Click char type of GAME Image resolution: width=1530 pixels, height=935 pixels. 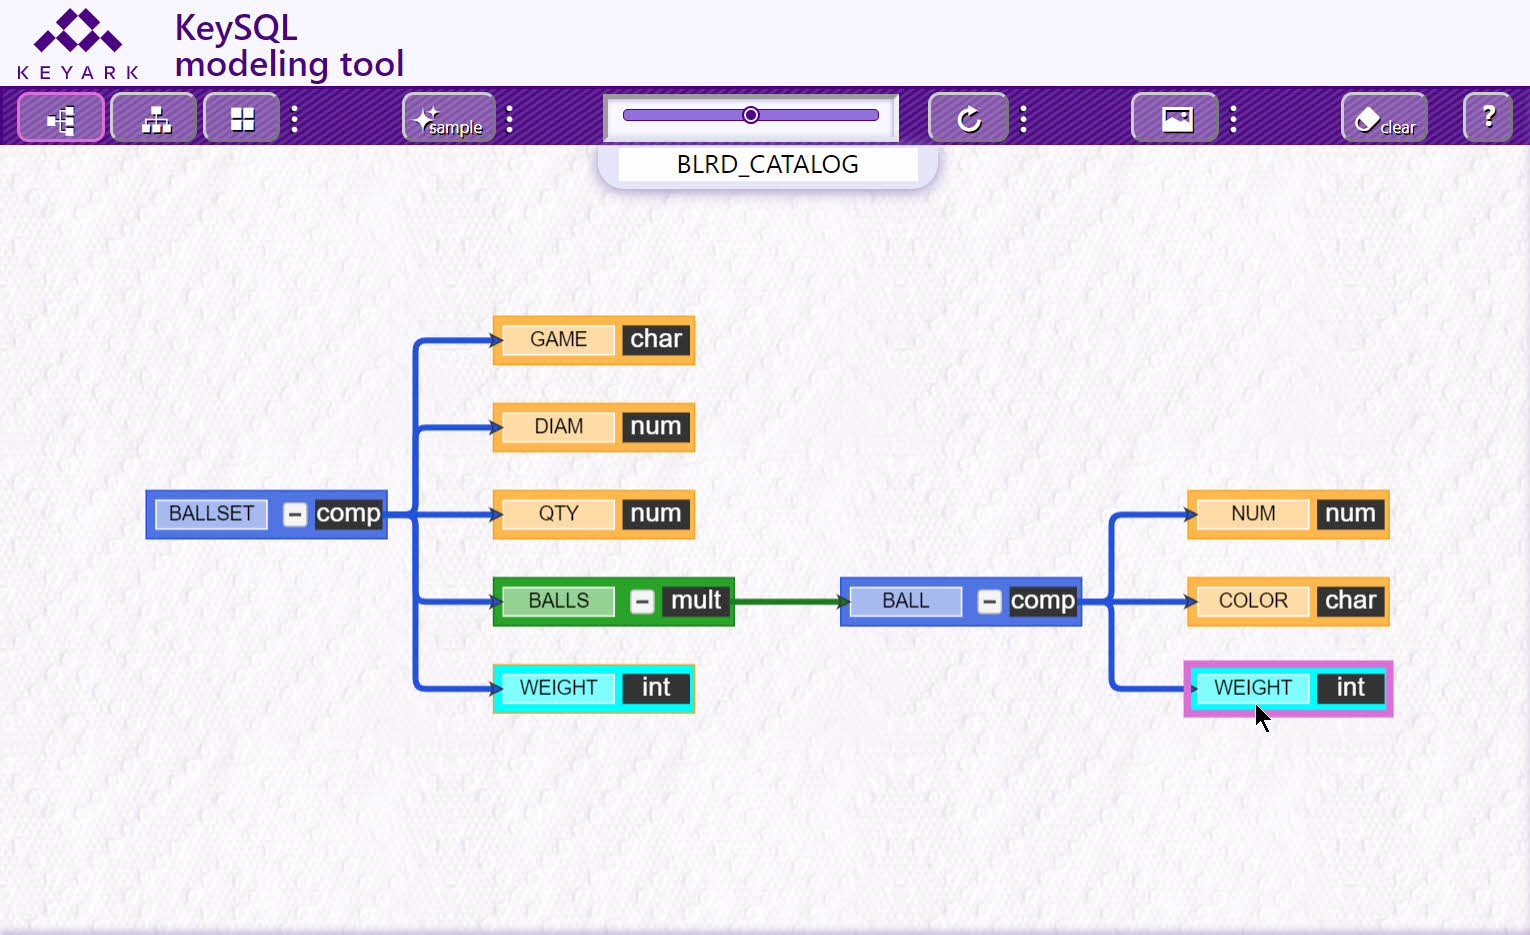656,340
